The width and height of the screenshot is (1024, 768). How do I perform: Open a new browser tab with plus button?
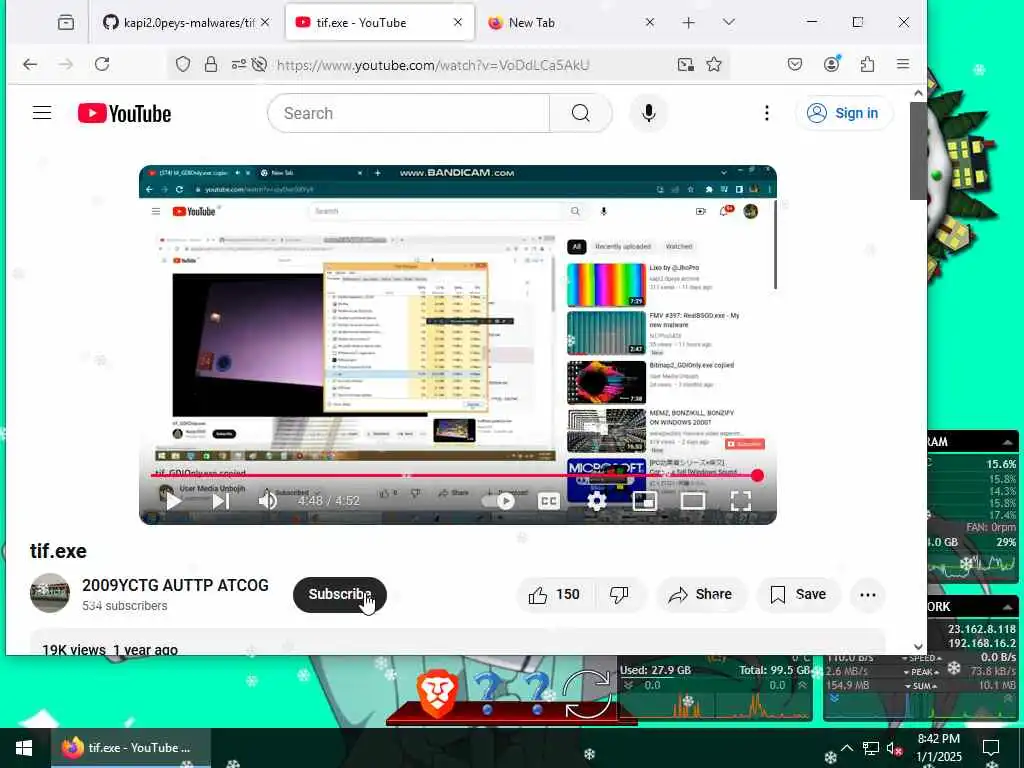(x=688, y=23)
